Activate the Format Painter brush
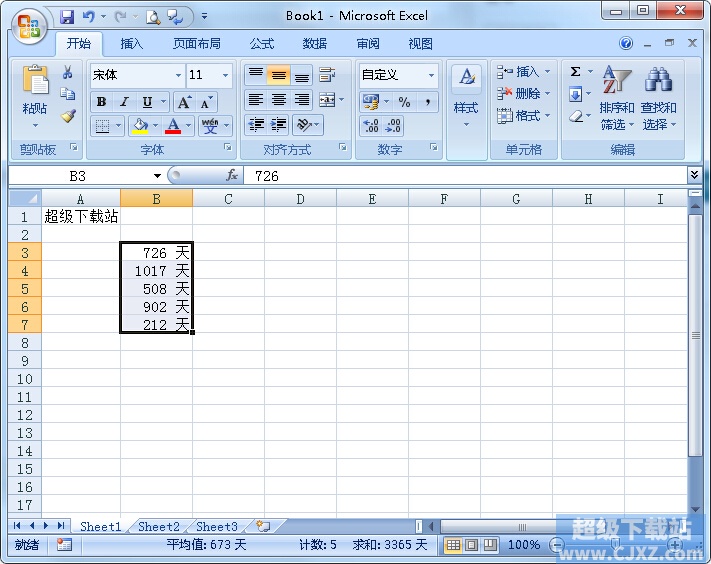Image resolution: width=711 pixels, height=564 pixels. pos(68,116)
